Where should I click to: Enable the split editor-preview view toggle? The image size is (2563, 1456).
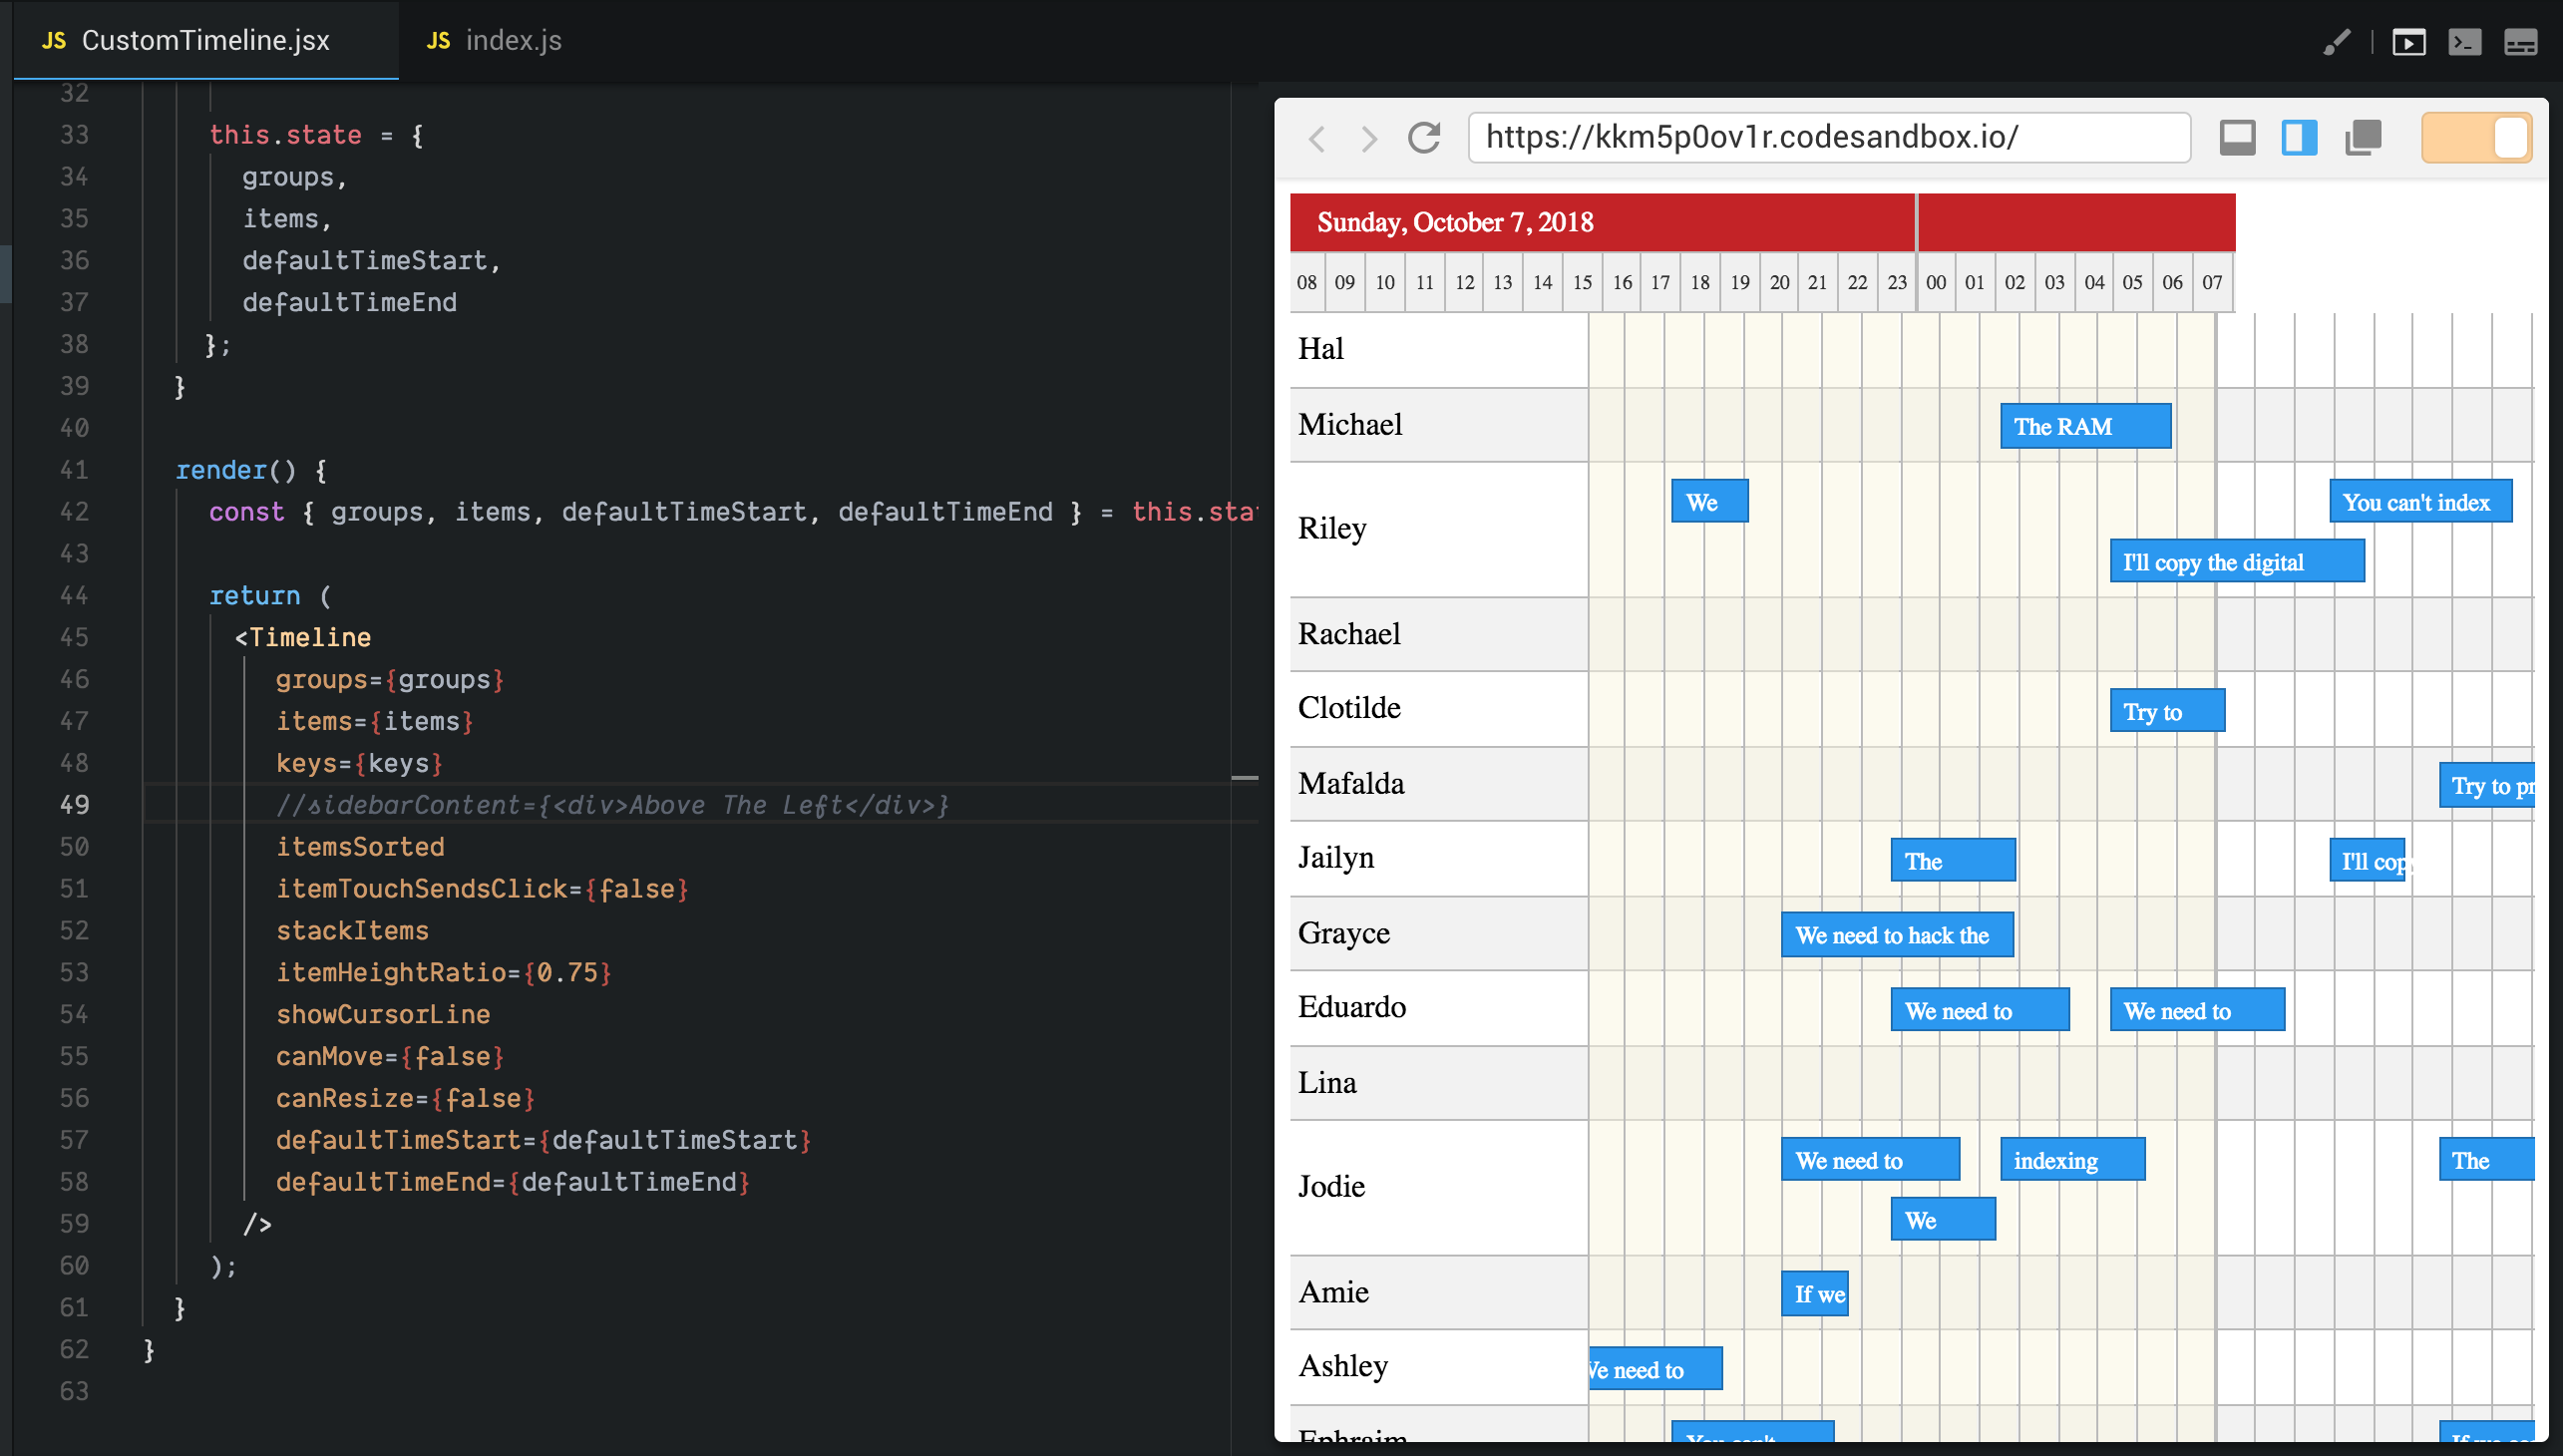pos(2299,137)
